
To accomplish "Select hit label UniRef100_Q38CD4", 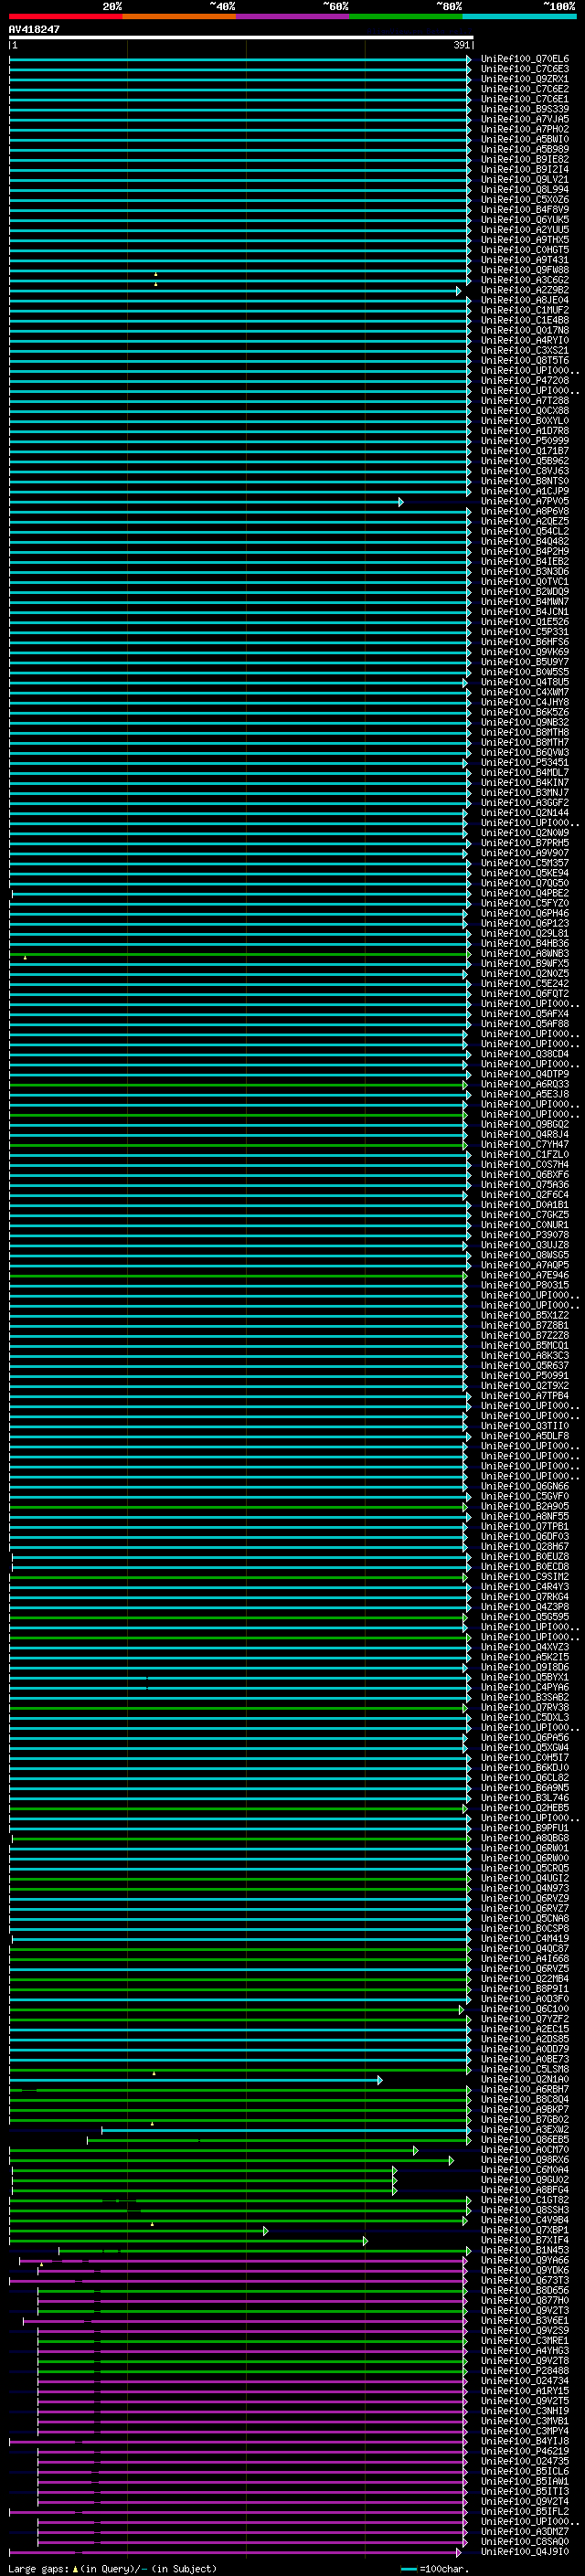I will (x=525, y=1054).
